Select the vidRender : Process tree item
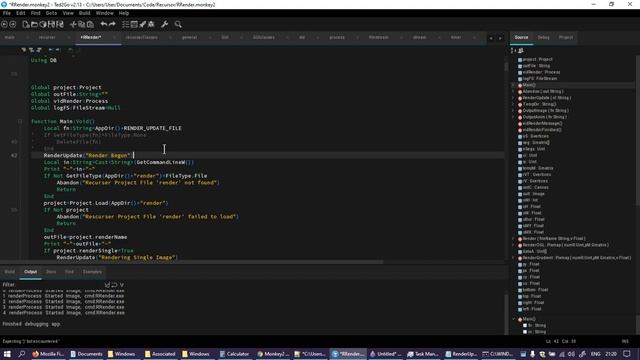This screenshot has width=640, height=360. tap(539, 72)
